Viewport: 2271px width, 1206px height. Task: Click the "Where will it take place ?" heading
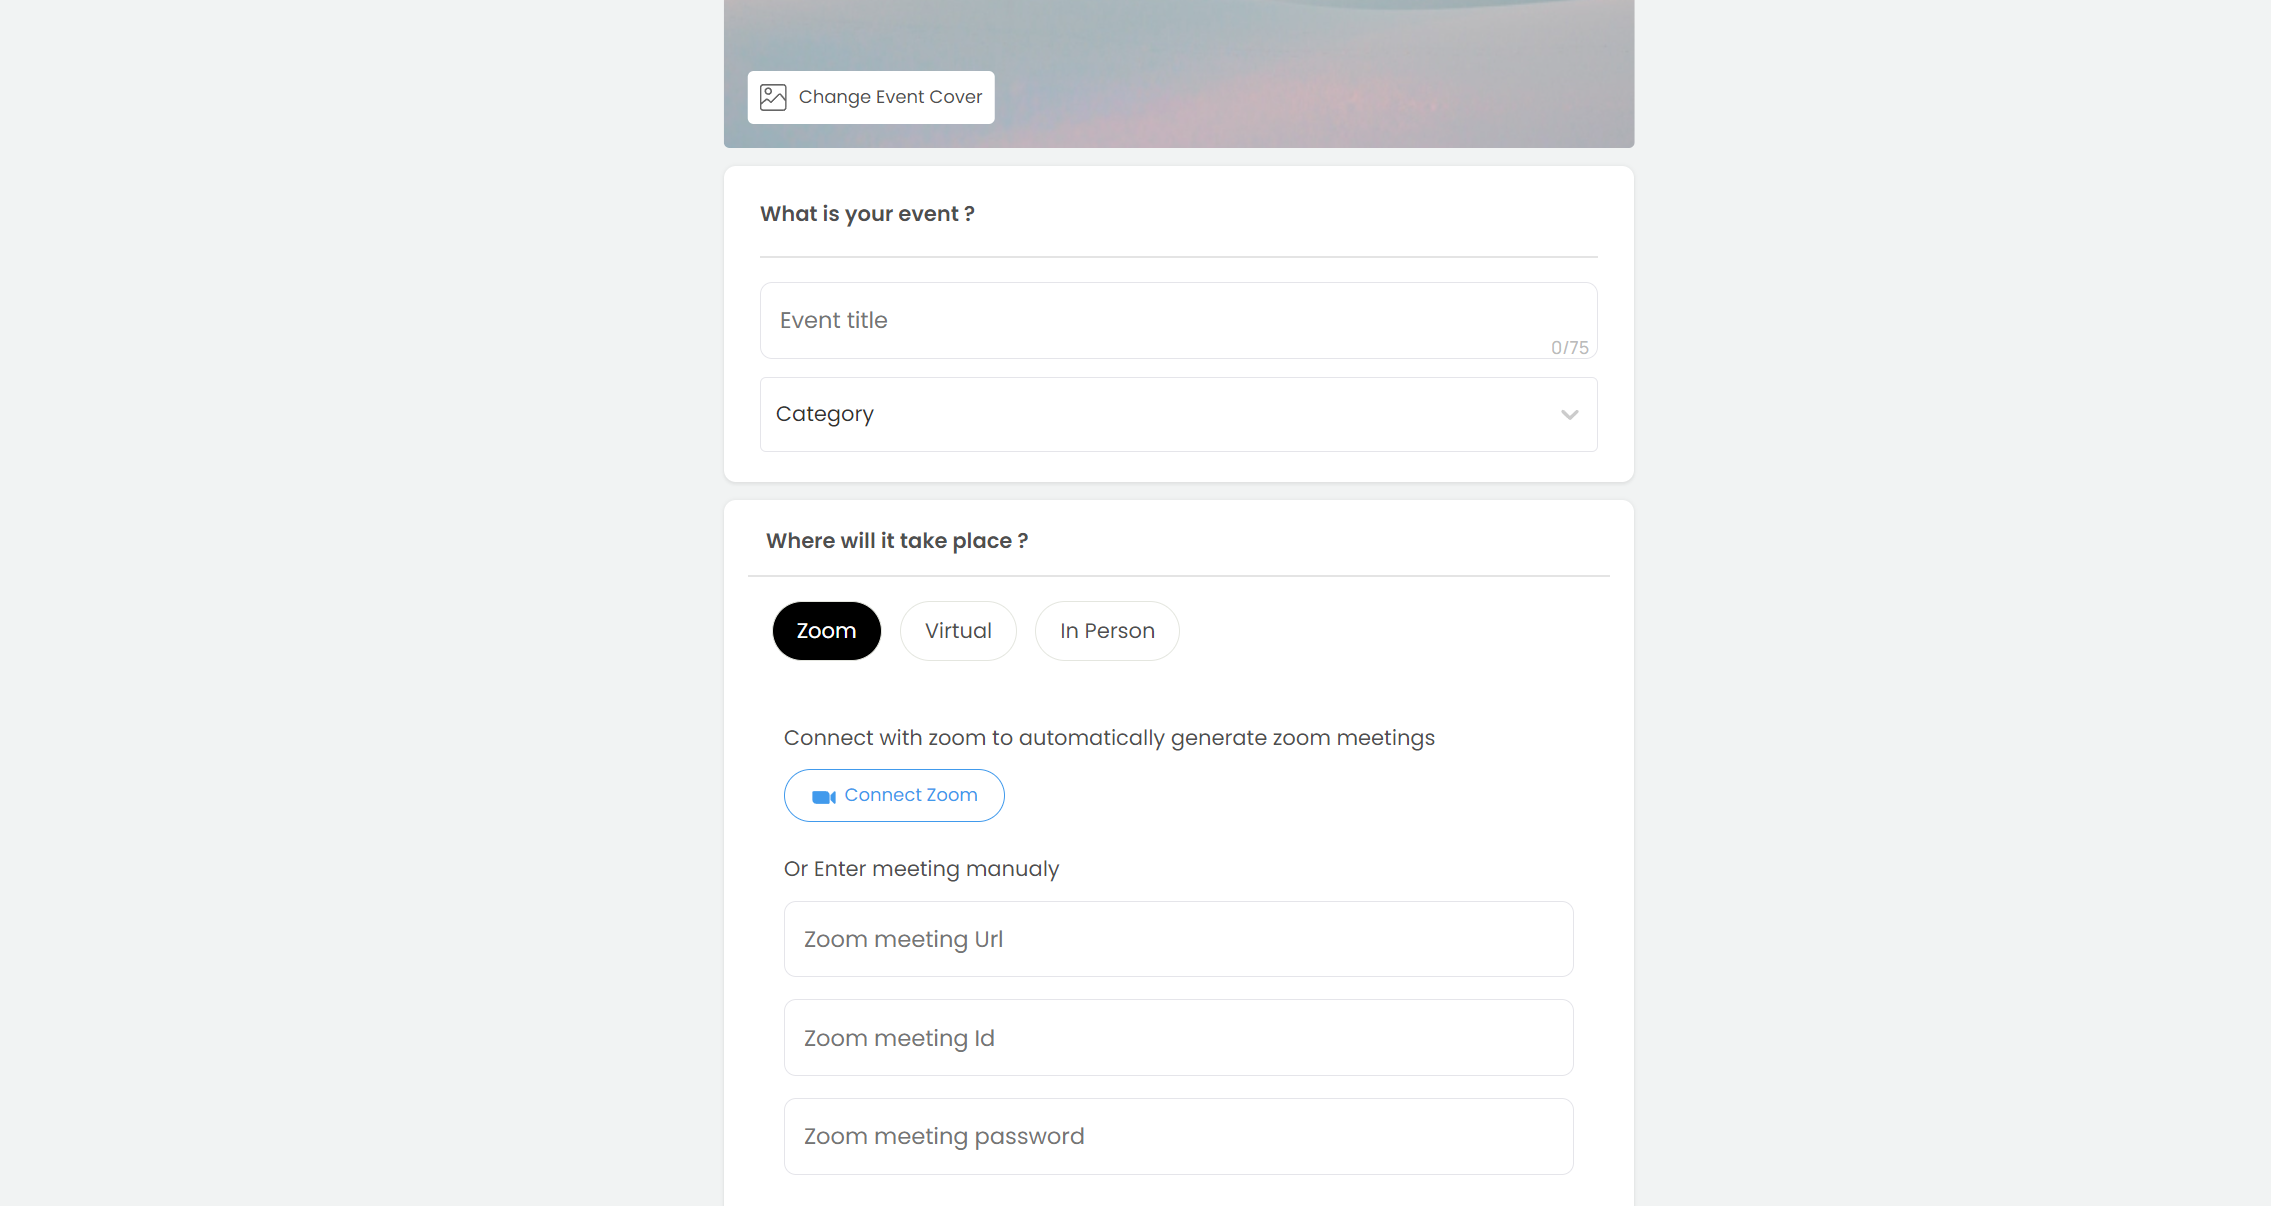(x=896, y=541)
